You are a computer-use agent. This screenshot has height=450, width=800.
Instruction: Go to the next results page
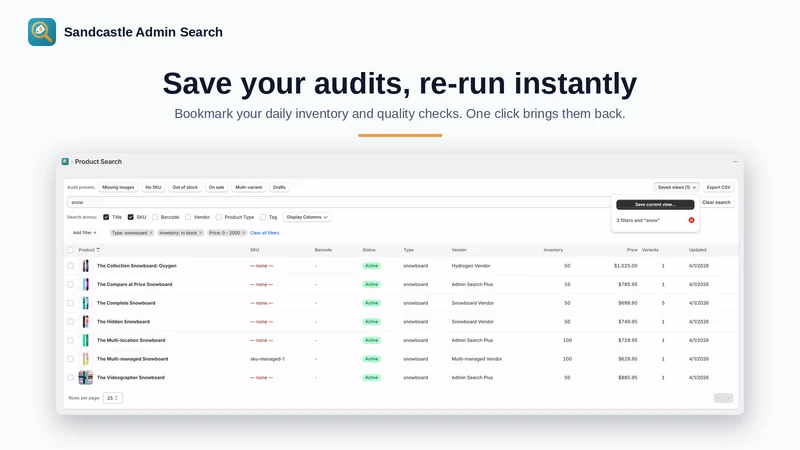click(729, 398)
